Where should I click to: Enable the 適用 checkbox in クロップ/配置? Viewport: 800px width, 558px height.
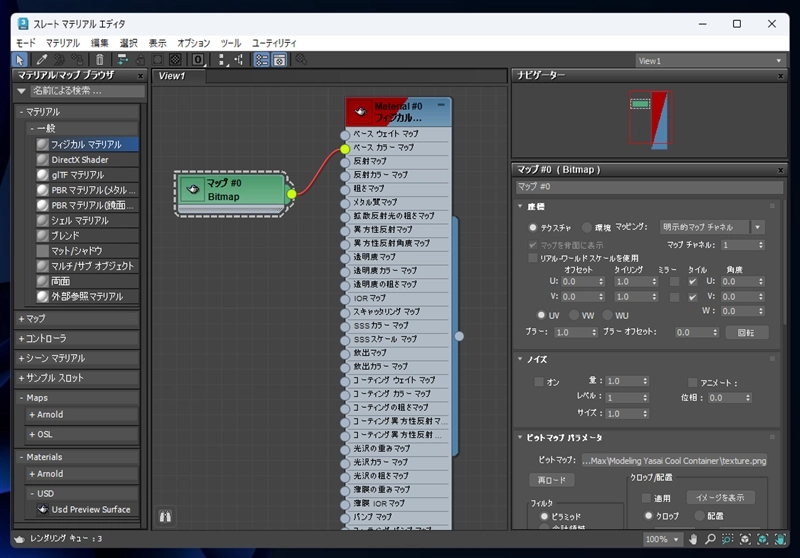coord(646,498)
